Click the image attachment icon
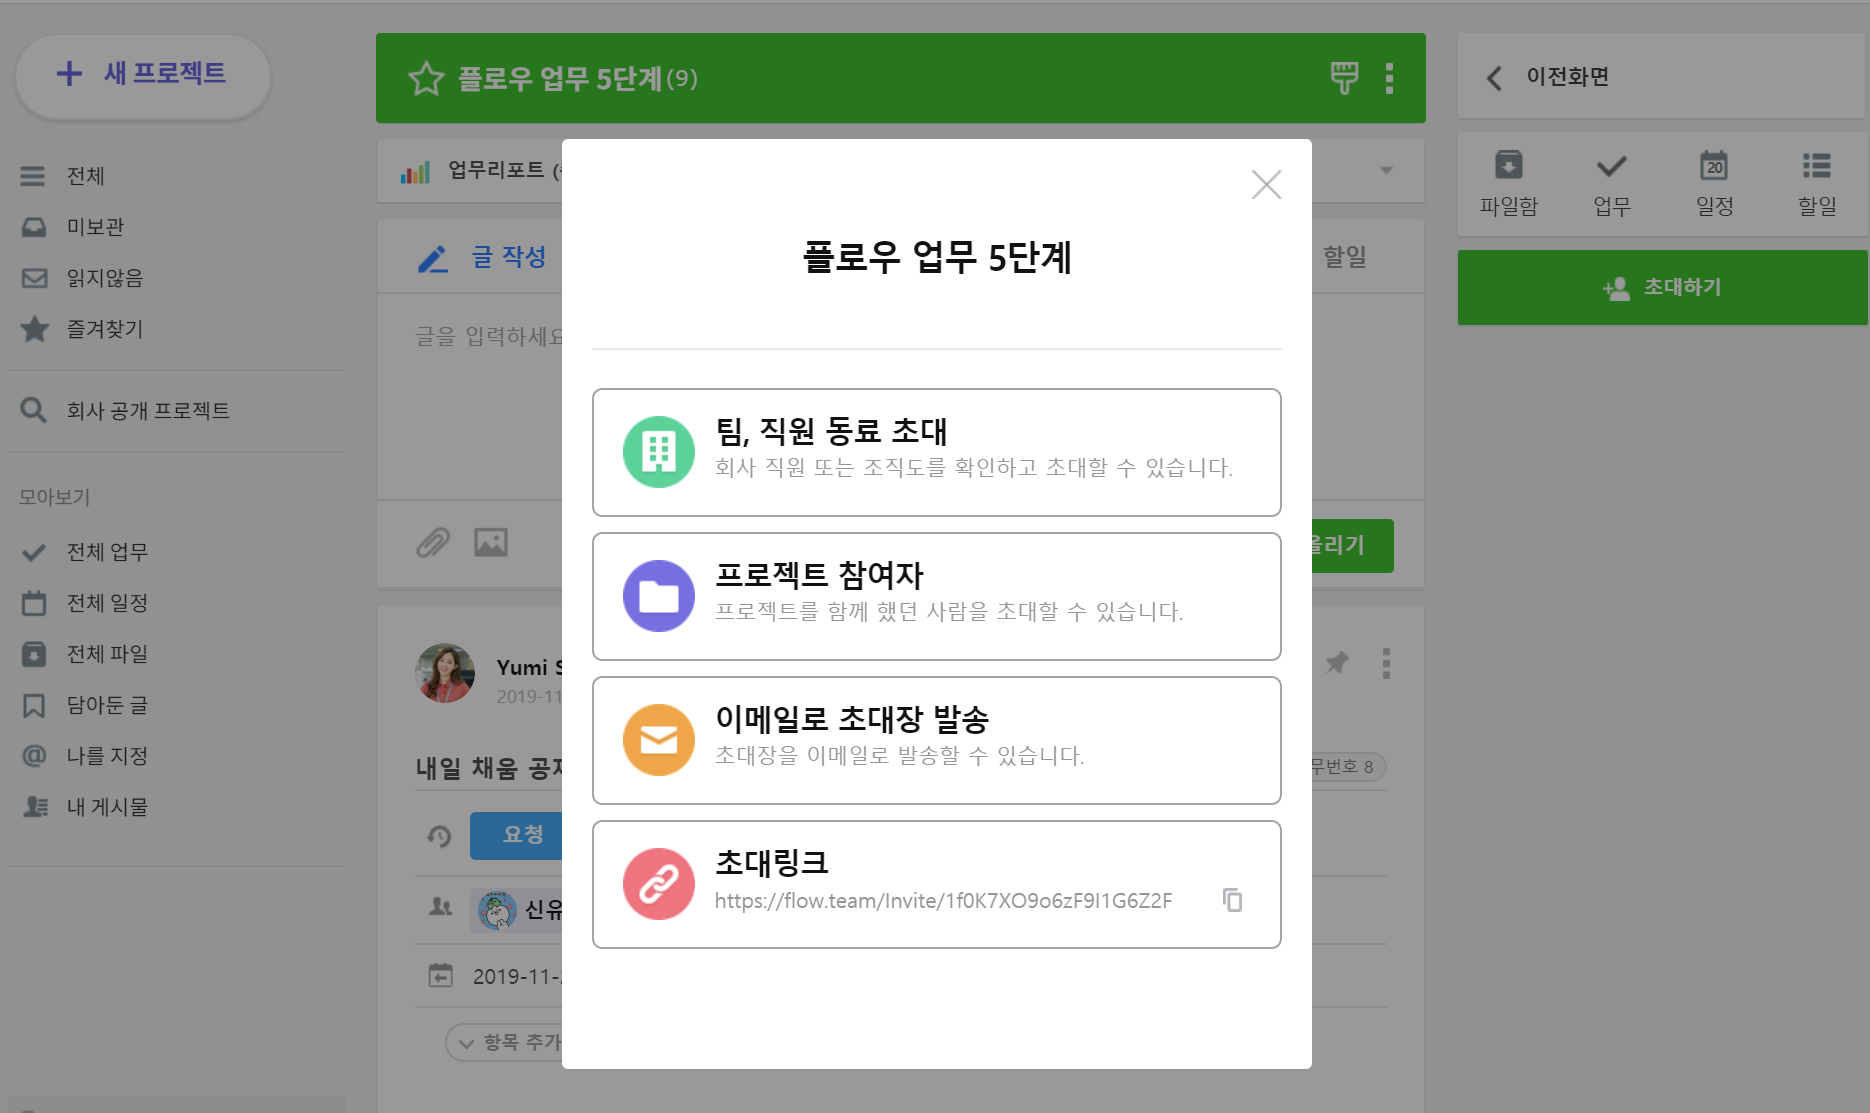This screenshot has height=1113, width=1870. coord(491,543)
